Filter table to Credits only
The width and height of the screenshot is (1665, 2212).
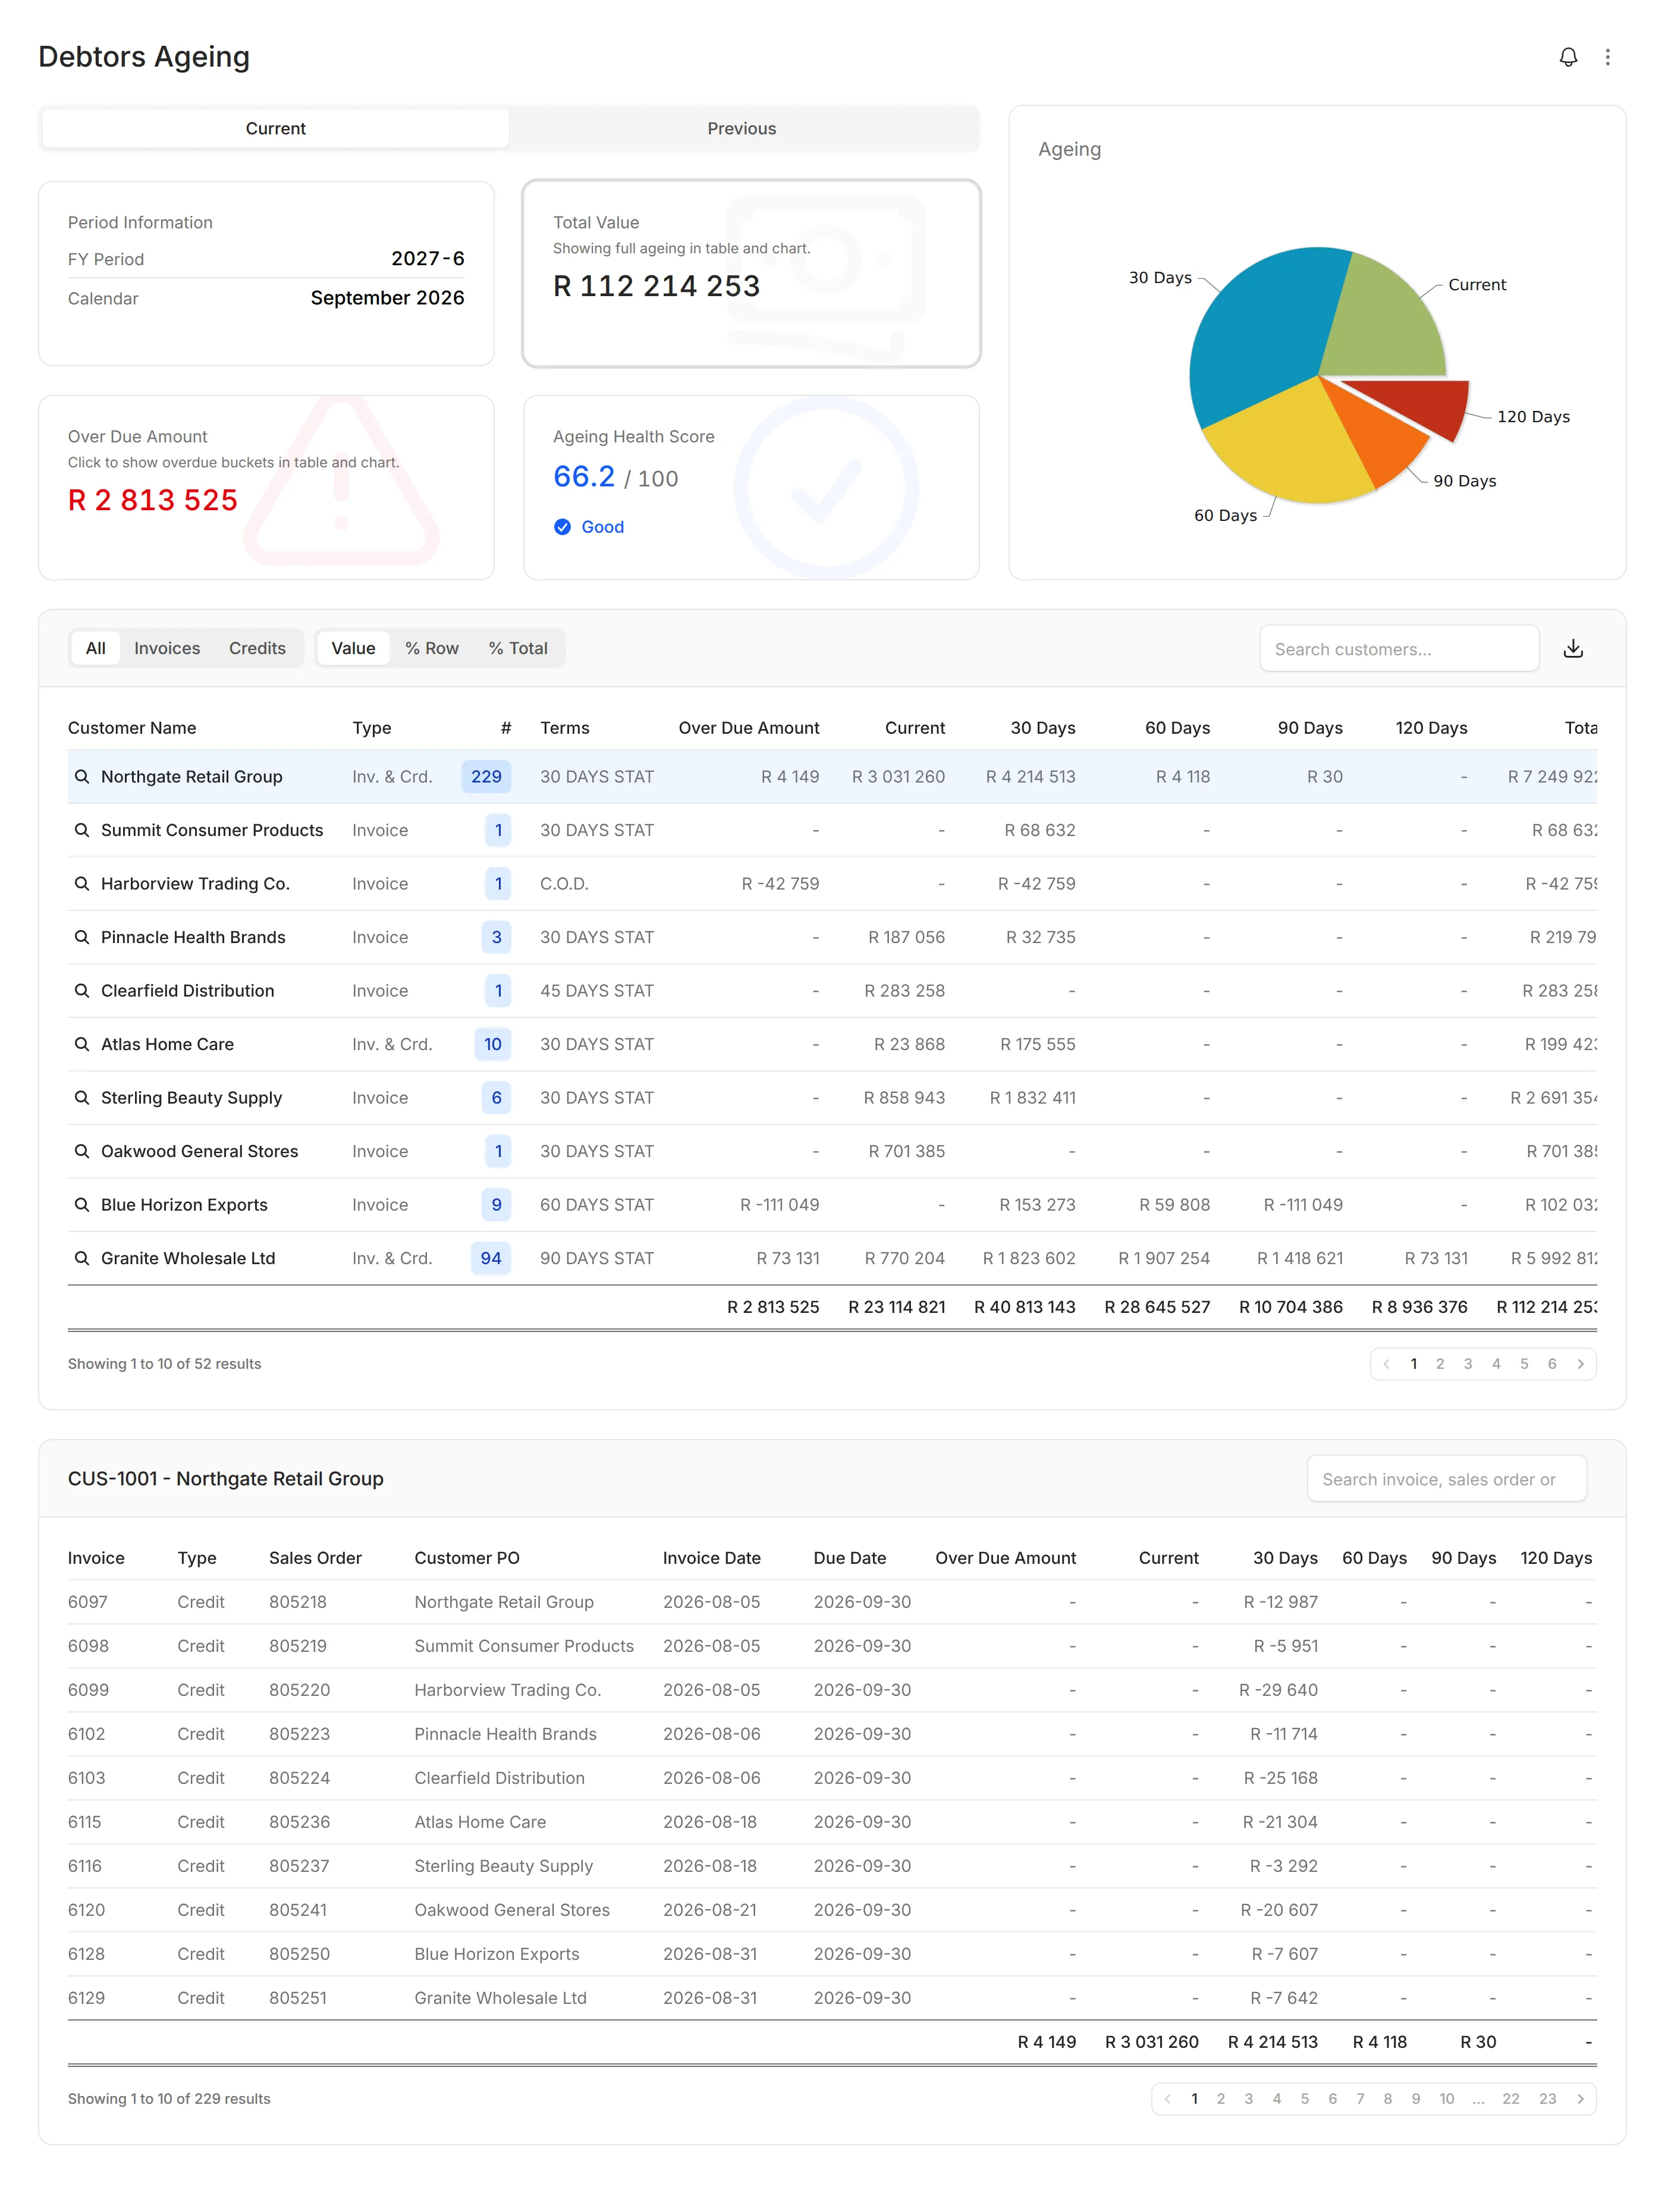[x=257, y=648]
